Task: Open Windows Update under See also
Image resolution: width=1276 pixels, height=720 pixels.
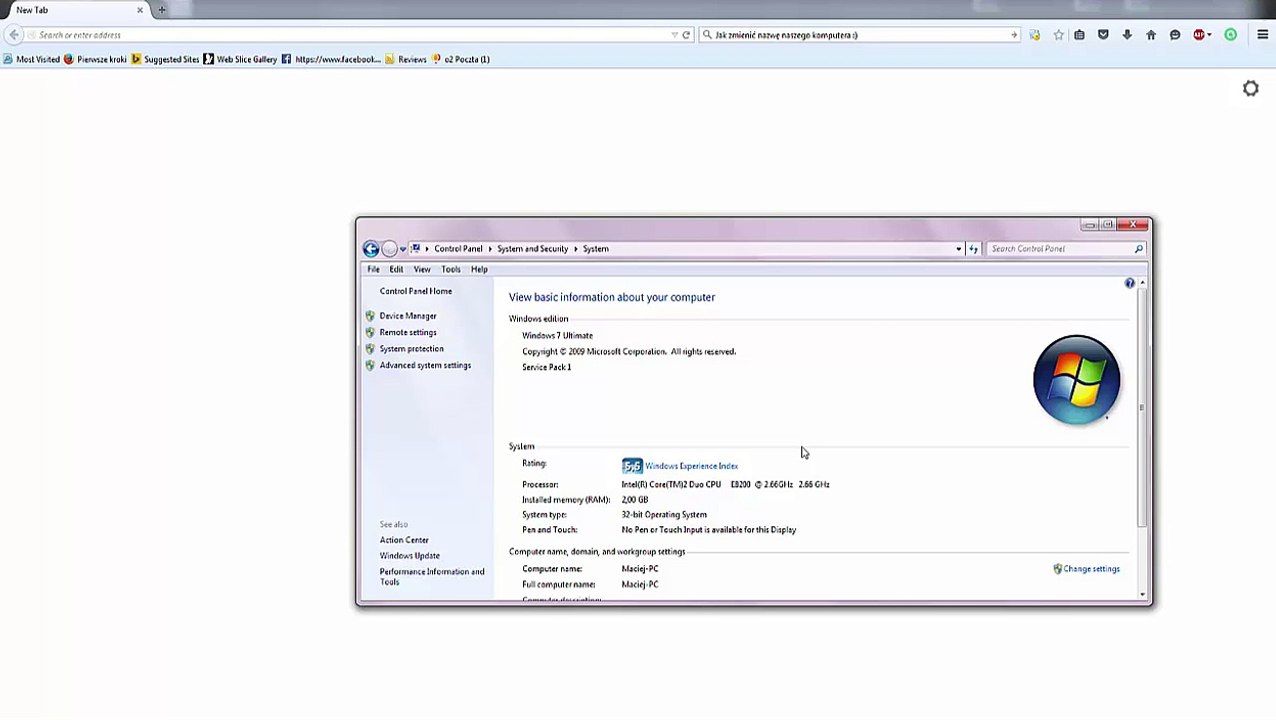Action: click(x=410, y=556)
